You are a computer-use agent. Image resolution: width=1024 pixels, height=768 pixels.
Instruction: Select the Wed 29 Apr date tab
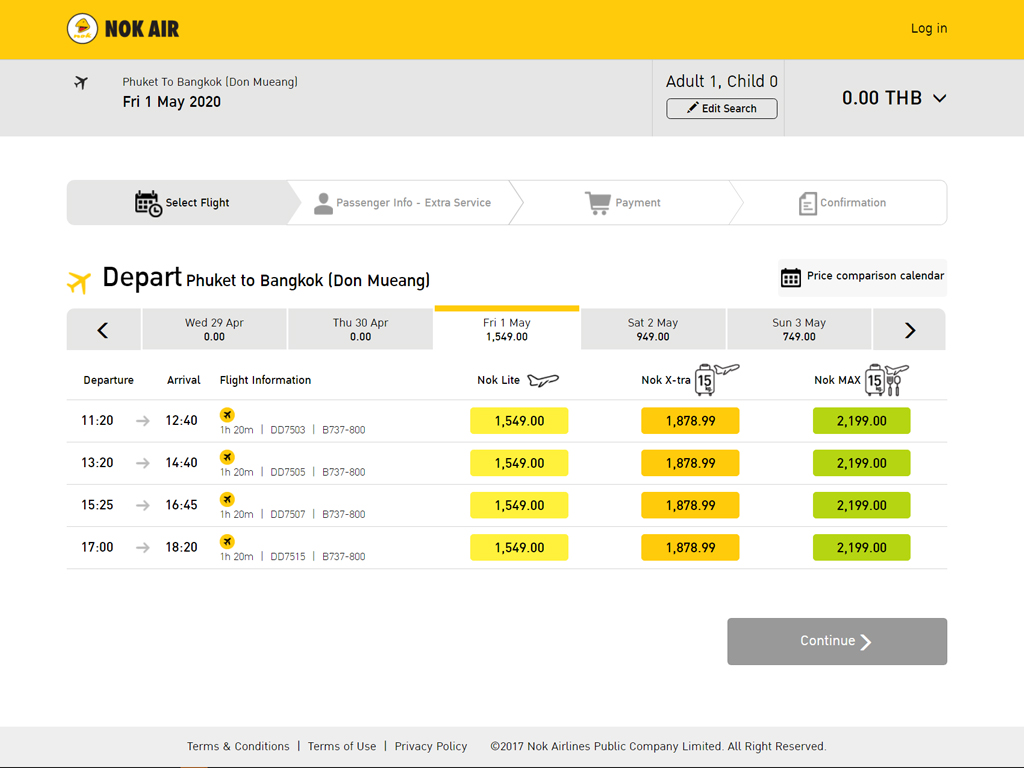(x=214, y=330)
